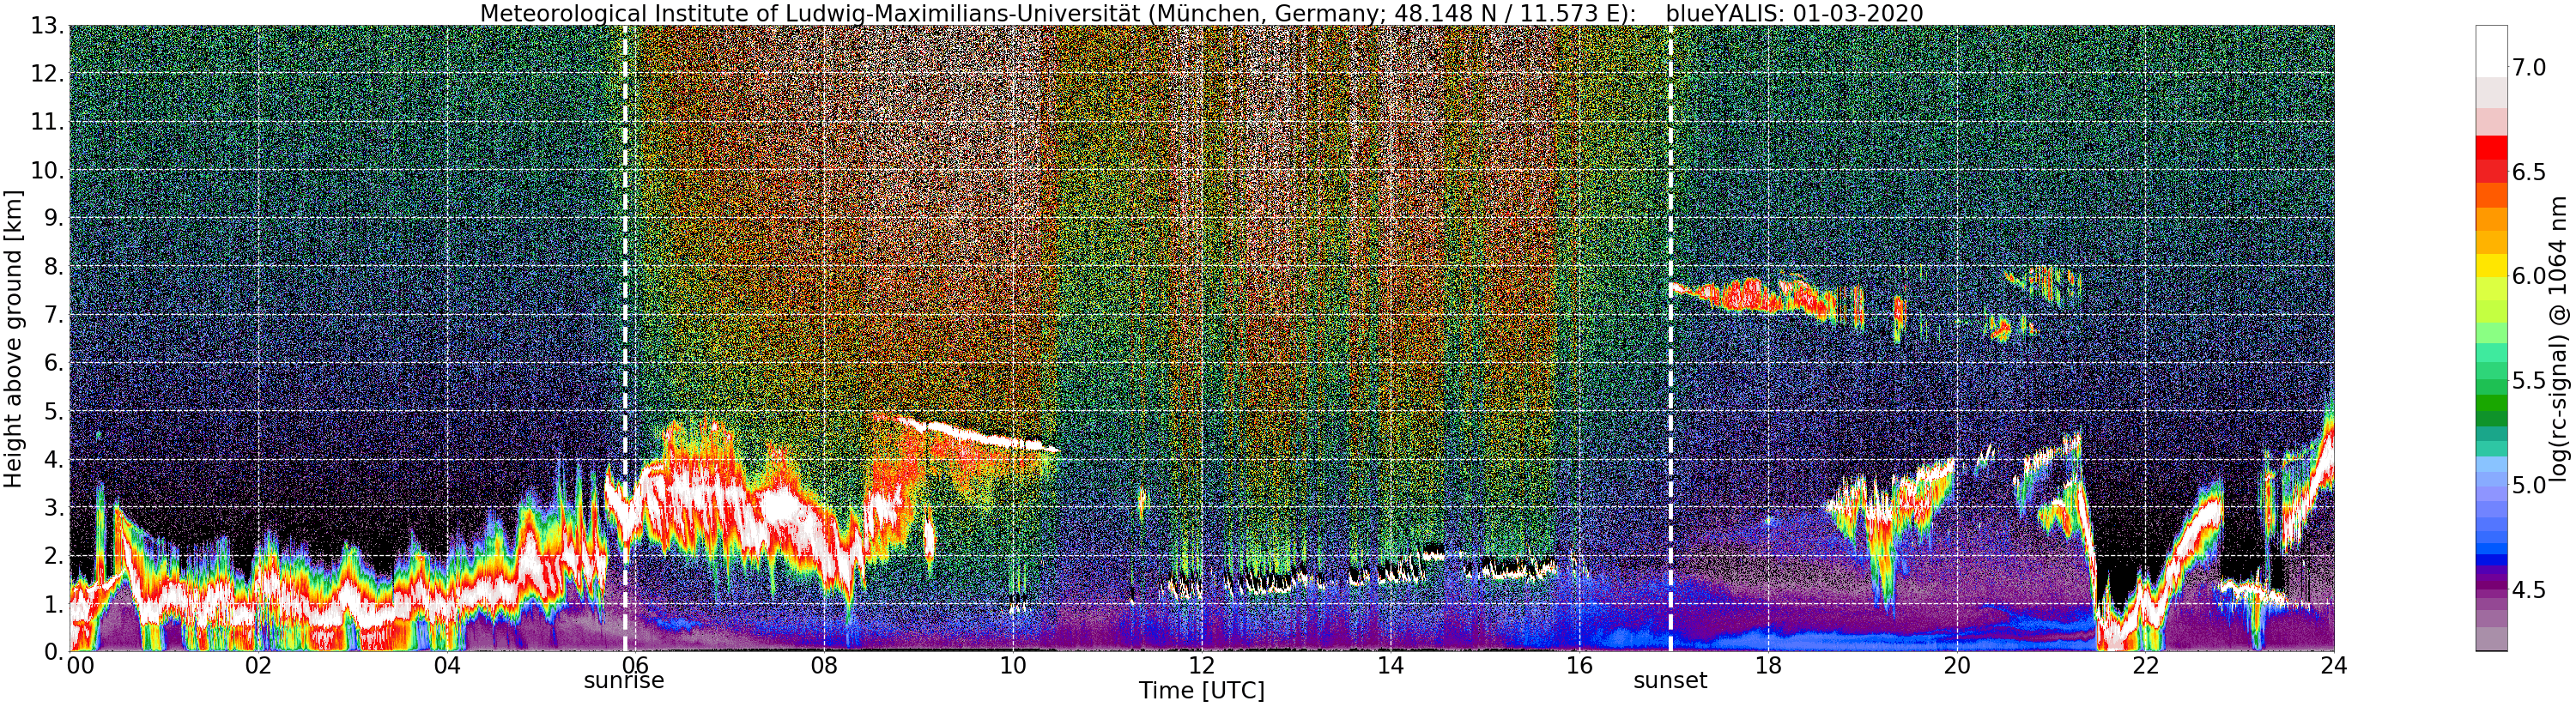Click the y-axis tick label '8.'
Image resolution: width=2576 pixels, height=707 pixels.
click(x=54, y=267)
